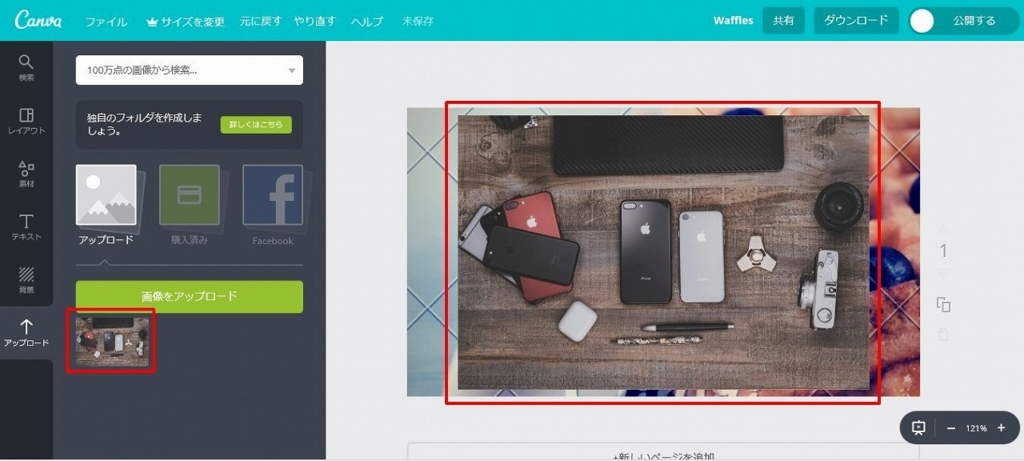Move the page down with the arrow
This screenshot has height=461, width=1024.
[x=943, y=272]
